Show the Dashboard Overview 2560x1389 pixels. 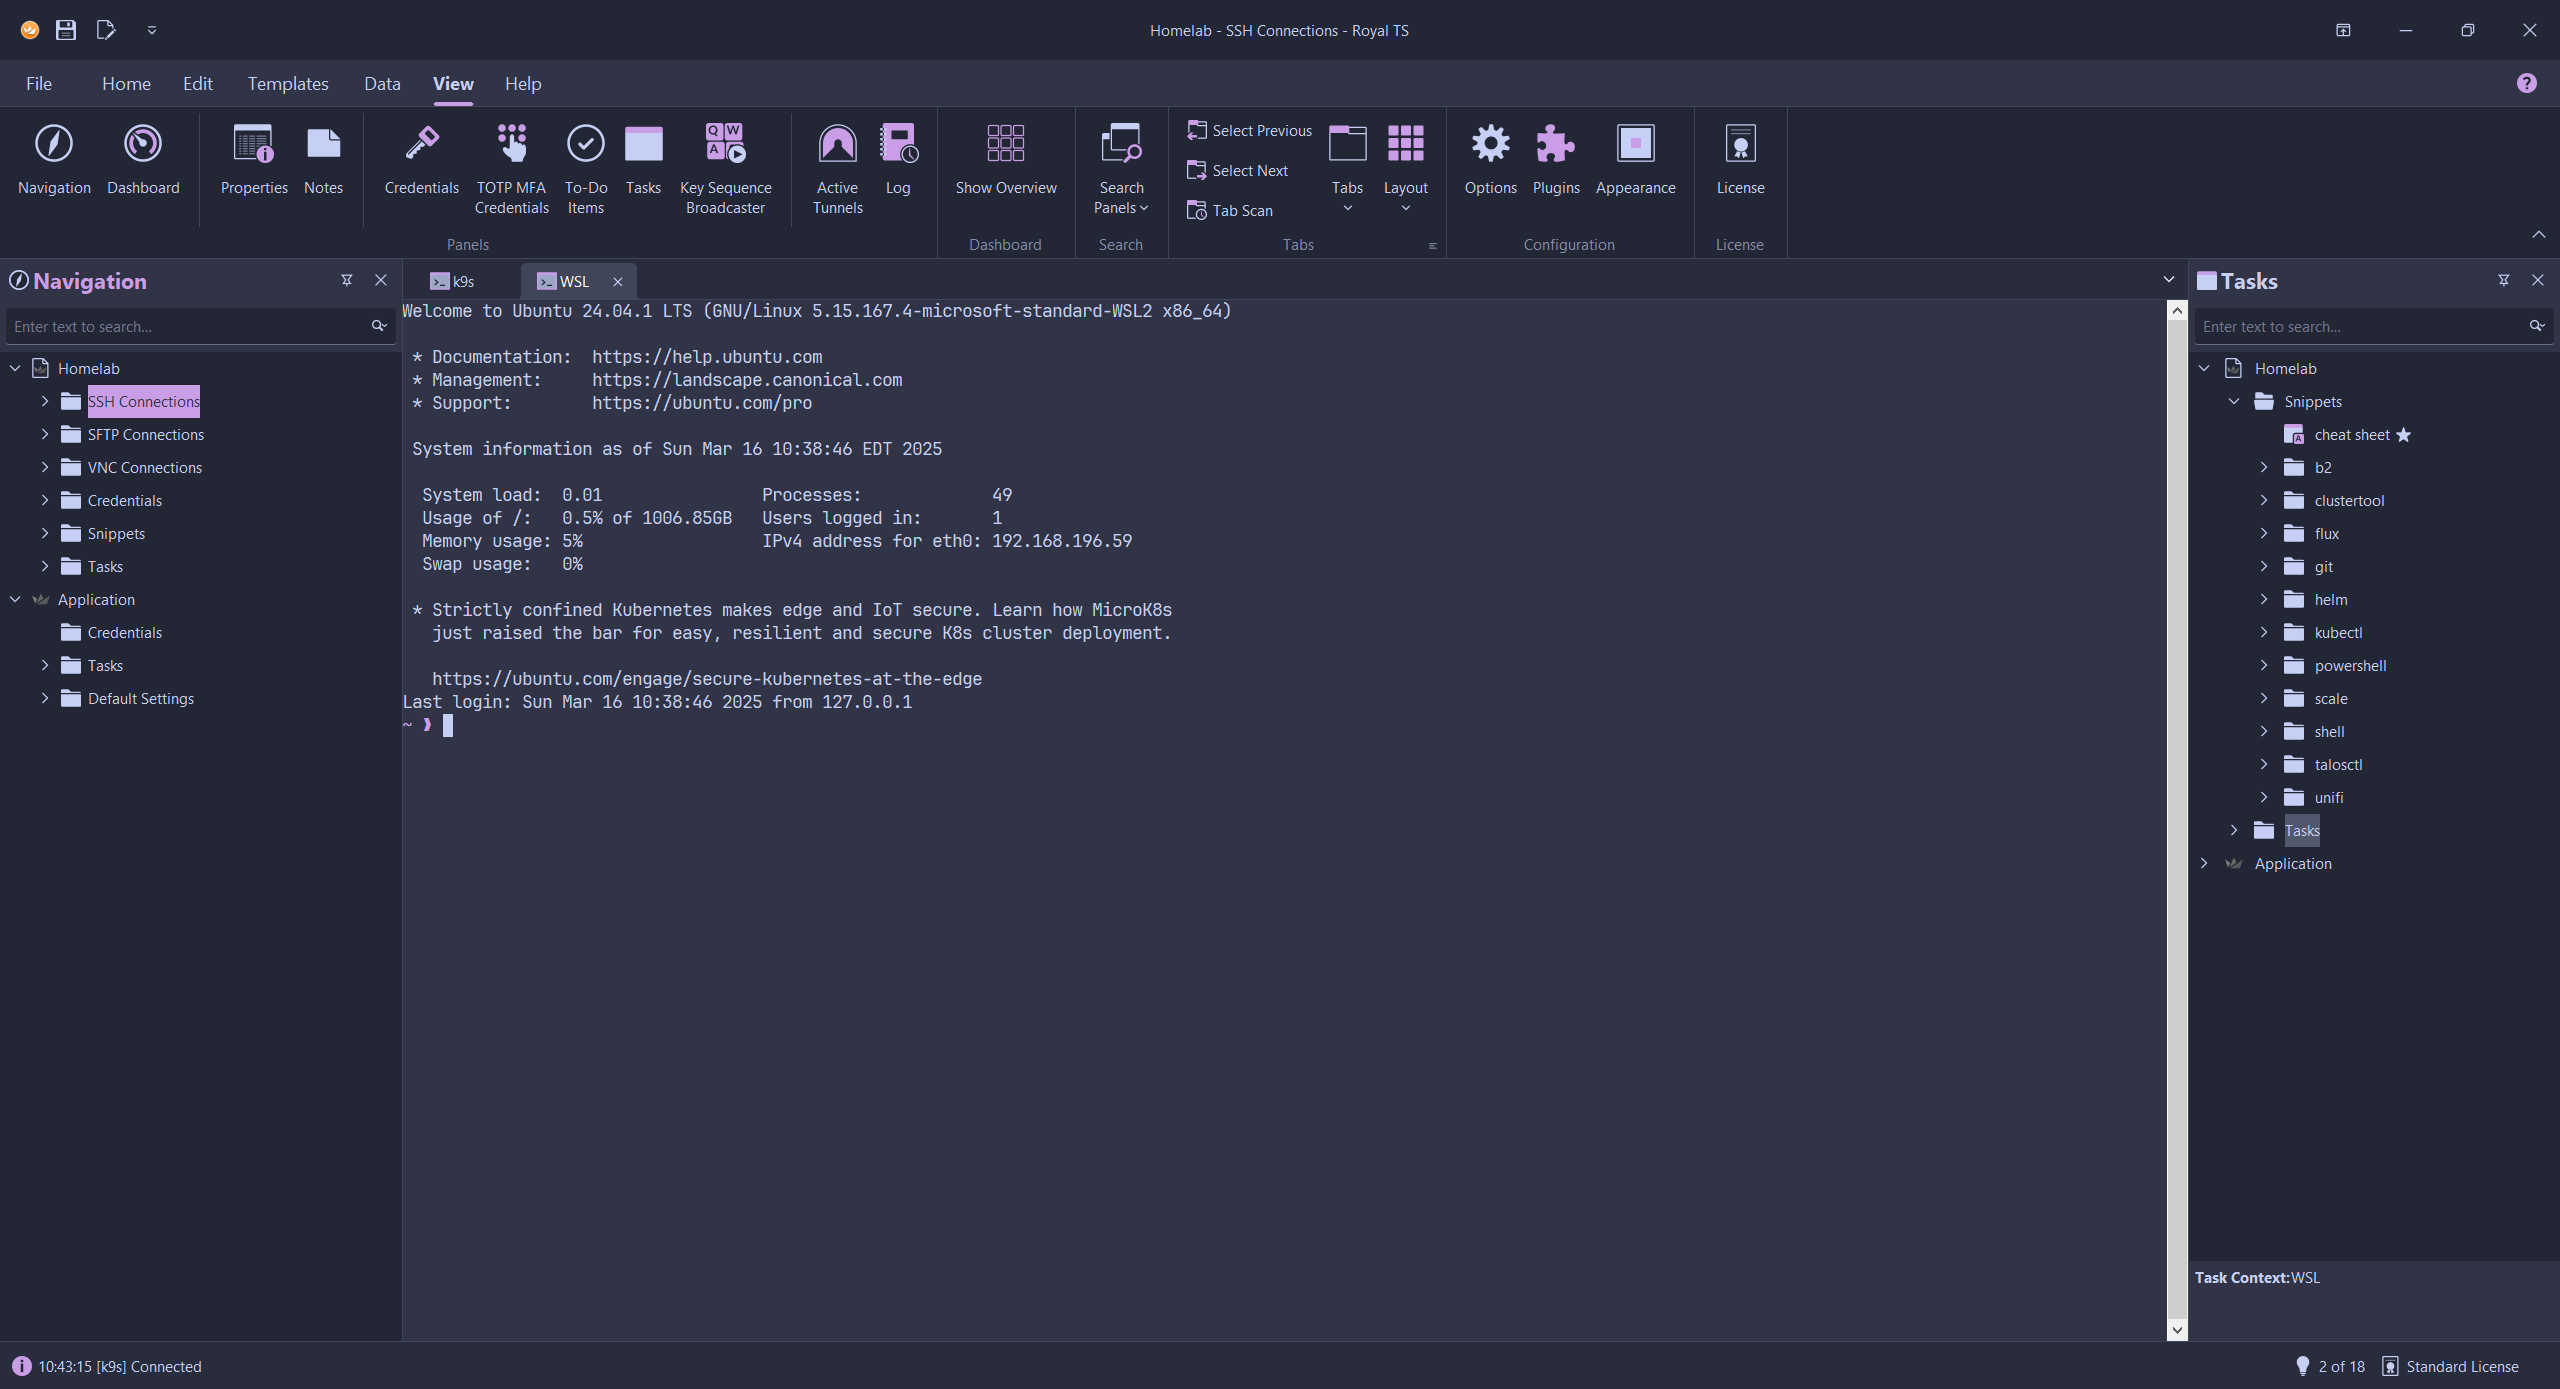[1005, 160]
